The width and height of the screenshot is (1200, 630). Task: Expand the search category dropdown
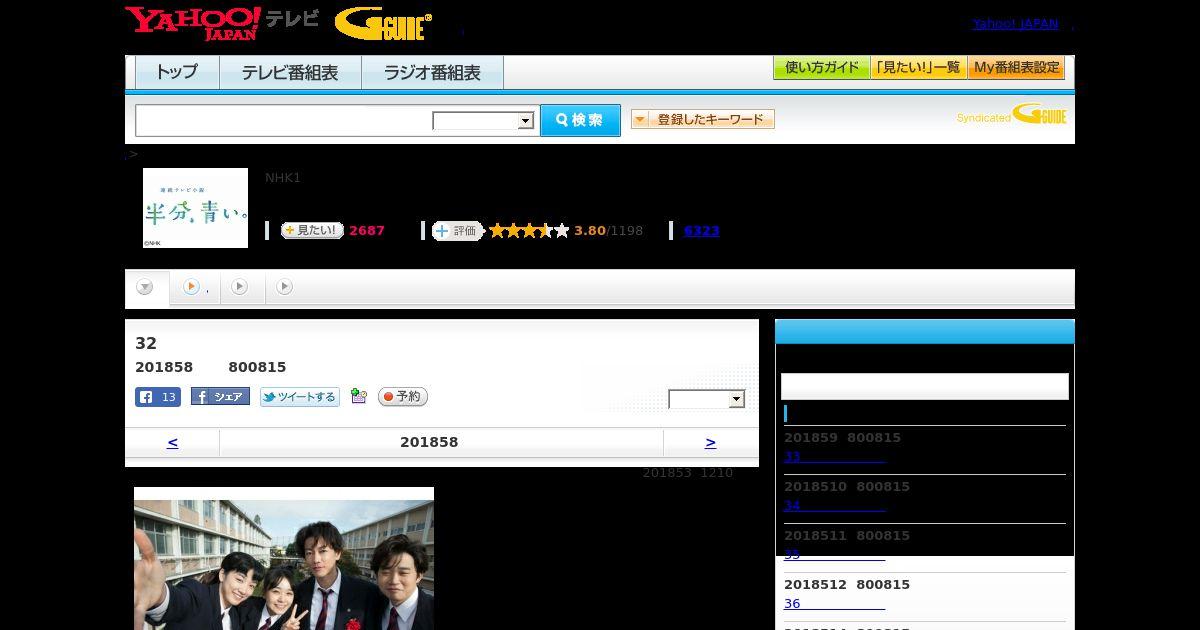pos(484,121)
